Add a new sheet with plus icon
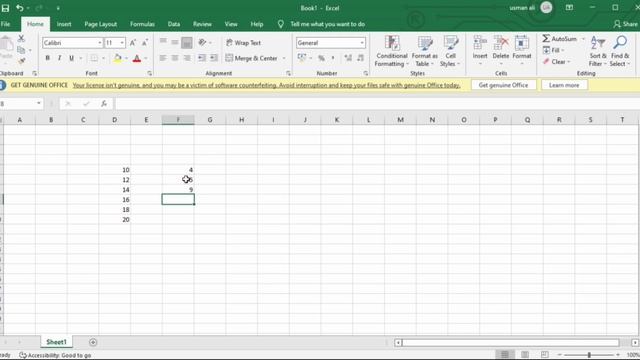This screenshot has height=360, width=640. click(x=93, y=342)
